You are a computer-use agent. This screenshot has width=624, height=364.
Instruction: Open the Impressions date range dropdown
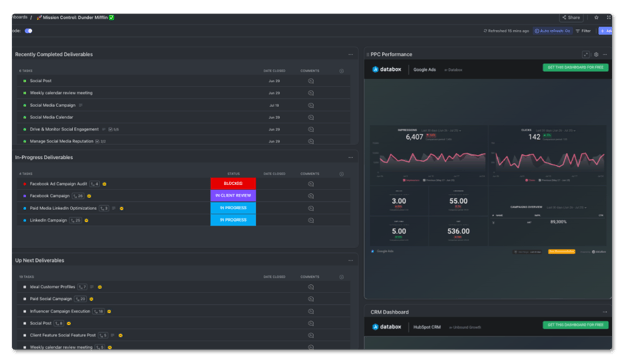click(441, 130)
